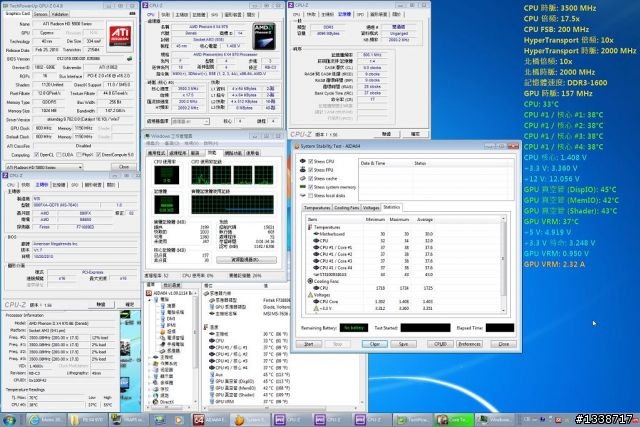Select the GPU (DispIO) temperature row in AIDA64
This screenshot has width=640, height=427.
pos(249,381)
